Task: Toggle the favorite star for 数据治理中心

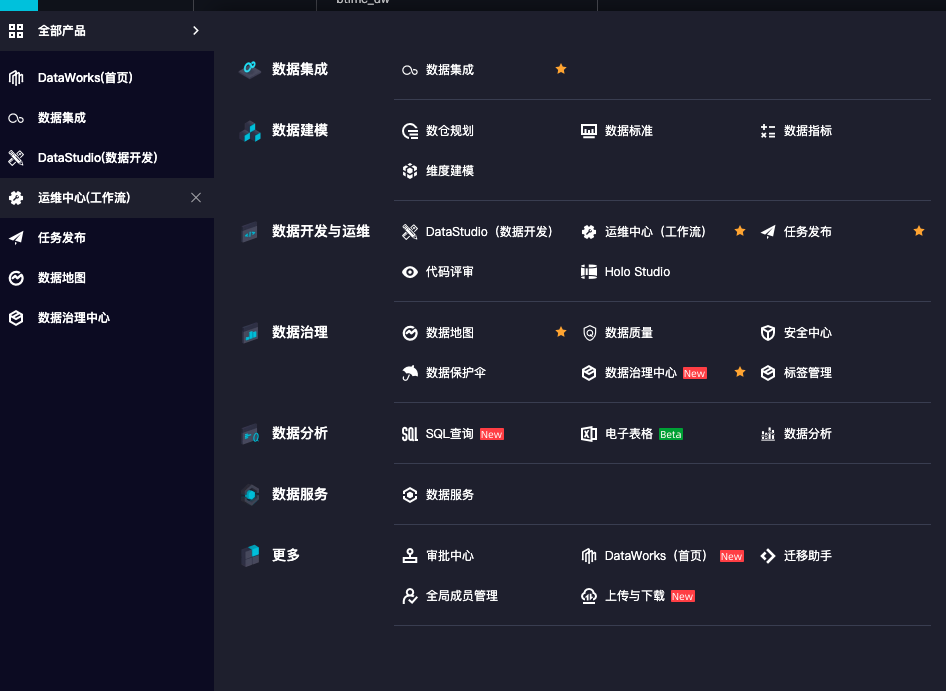Action: point(740,372)
